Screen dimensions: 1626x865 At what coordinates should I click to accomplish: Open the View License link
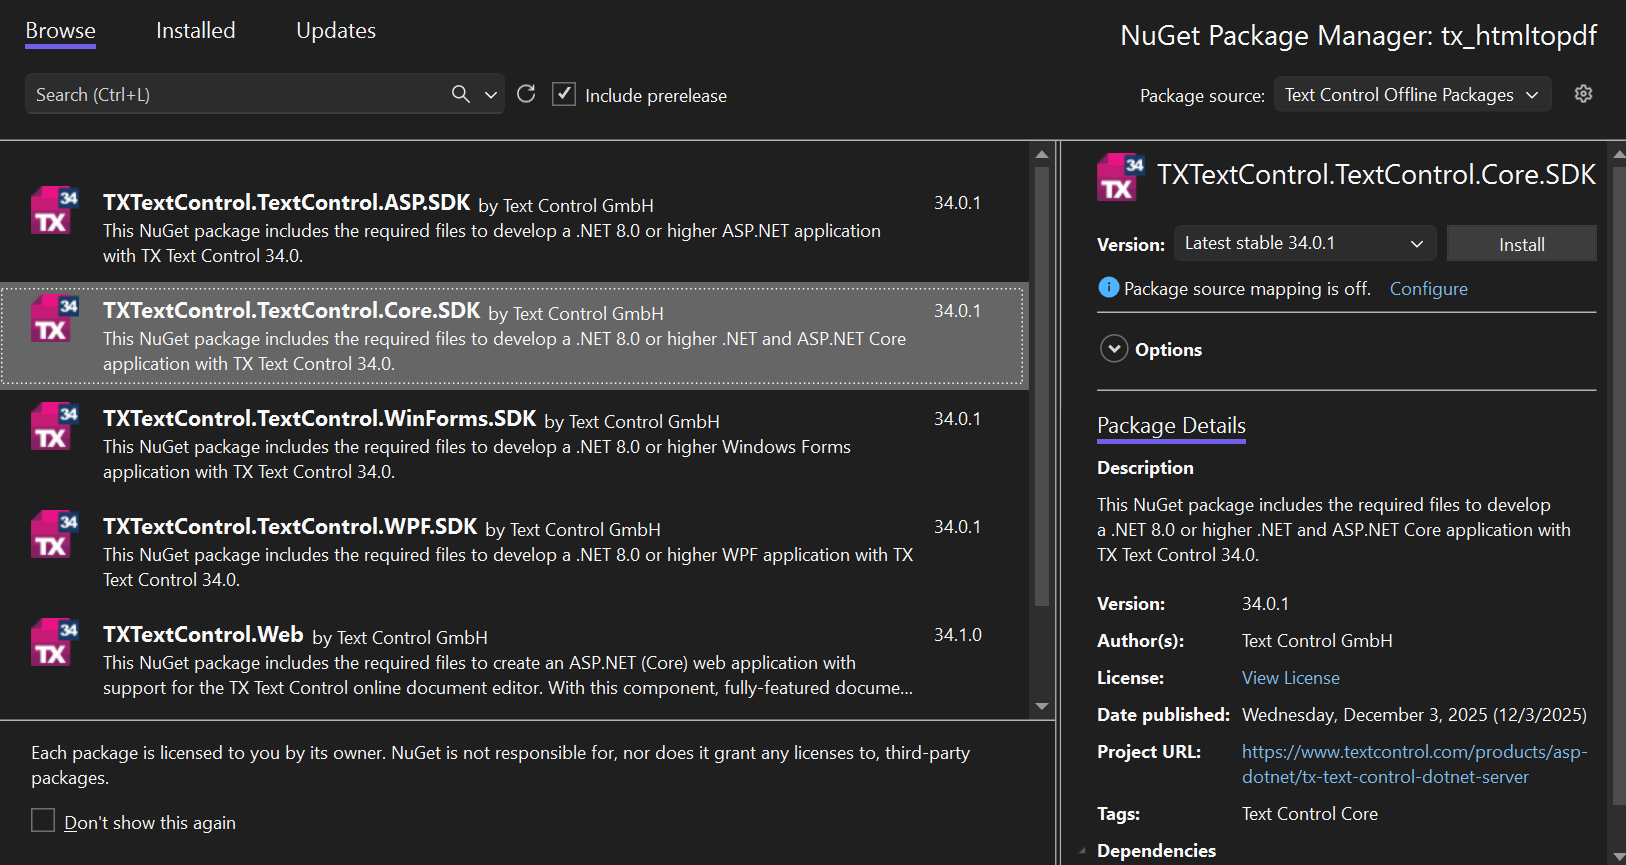[x=1290, y=678]
